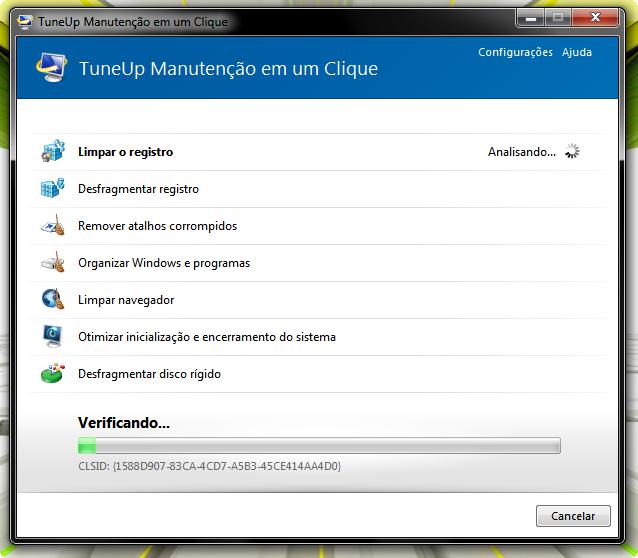The width and height of the screenshot is (638, 558).
Task: Close the TuneUp window
Action: tap(595, 18)
